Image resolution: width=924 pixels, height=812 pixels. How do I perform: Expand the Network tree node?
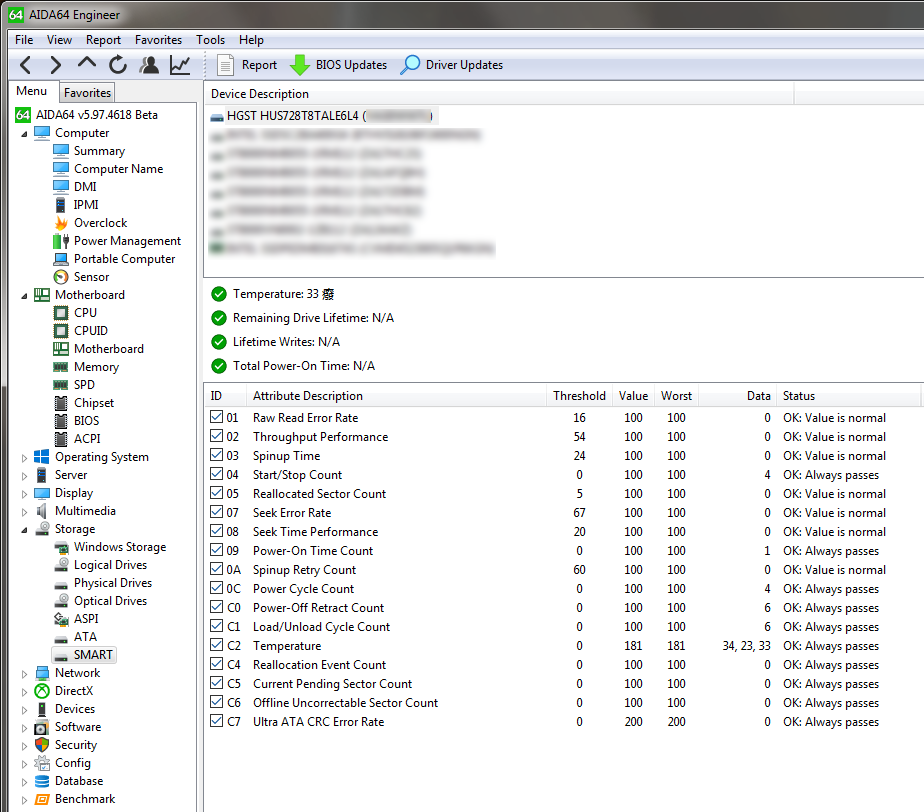[24, 674]
